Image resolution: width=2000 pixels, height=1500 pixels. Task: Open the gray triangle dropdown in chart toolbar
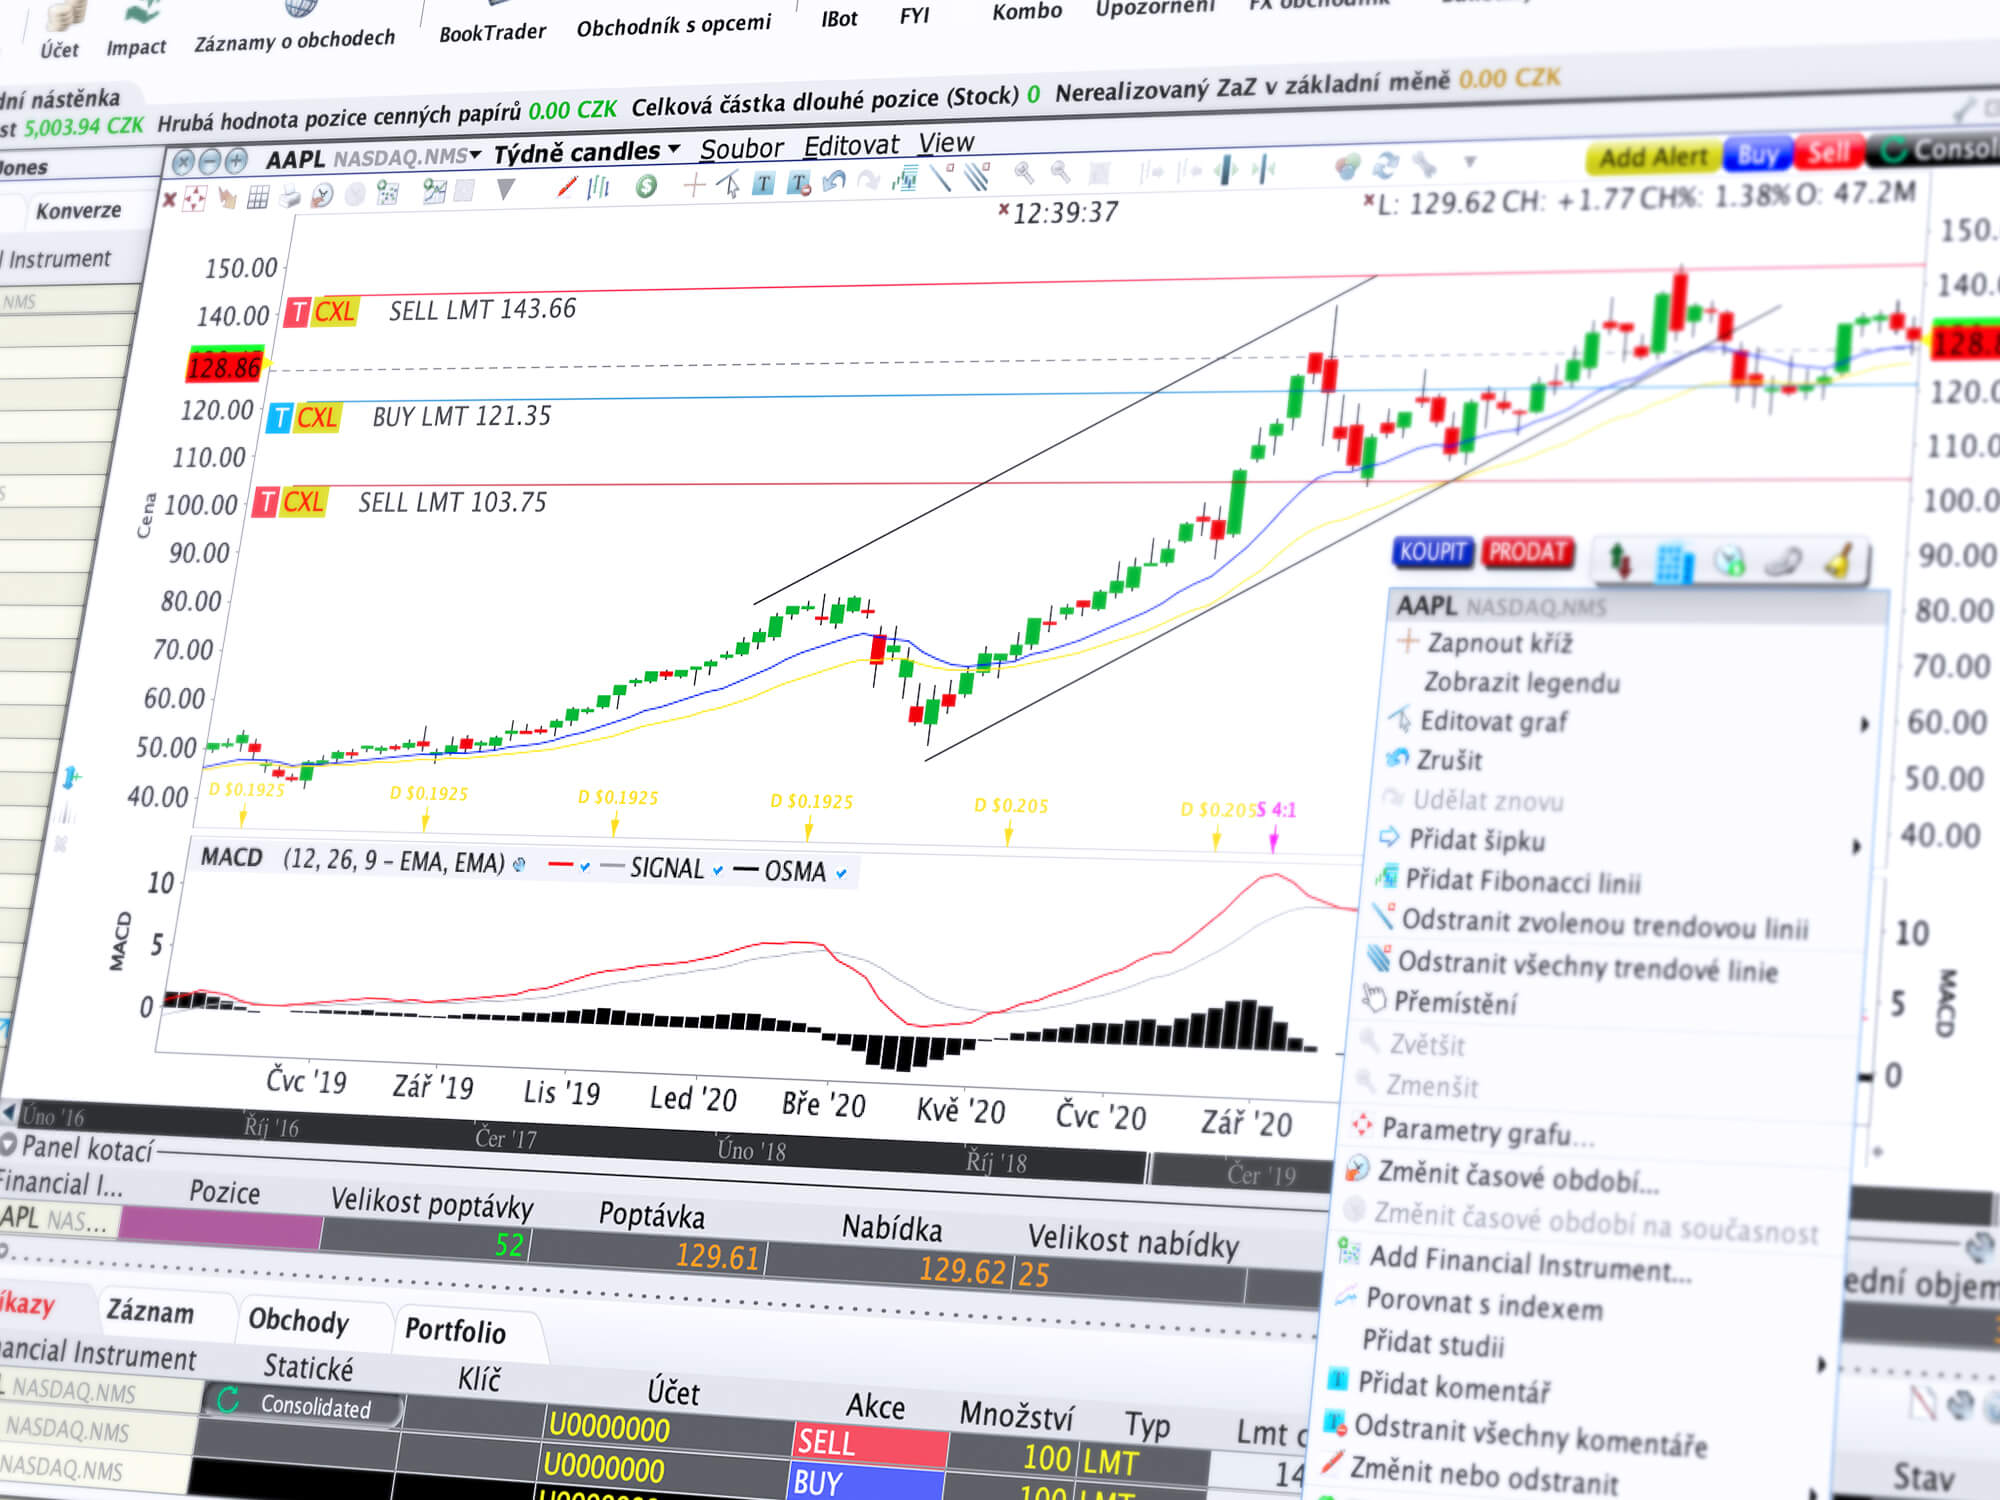point(506,189)
